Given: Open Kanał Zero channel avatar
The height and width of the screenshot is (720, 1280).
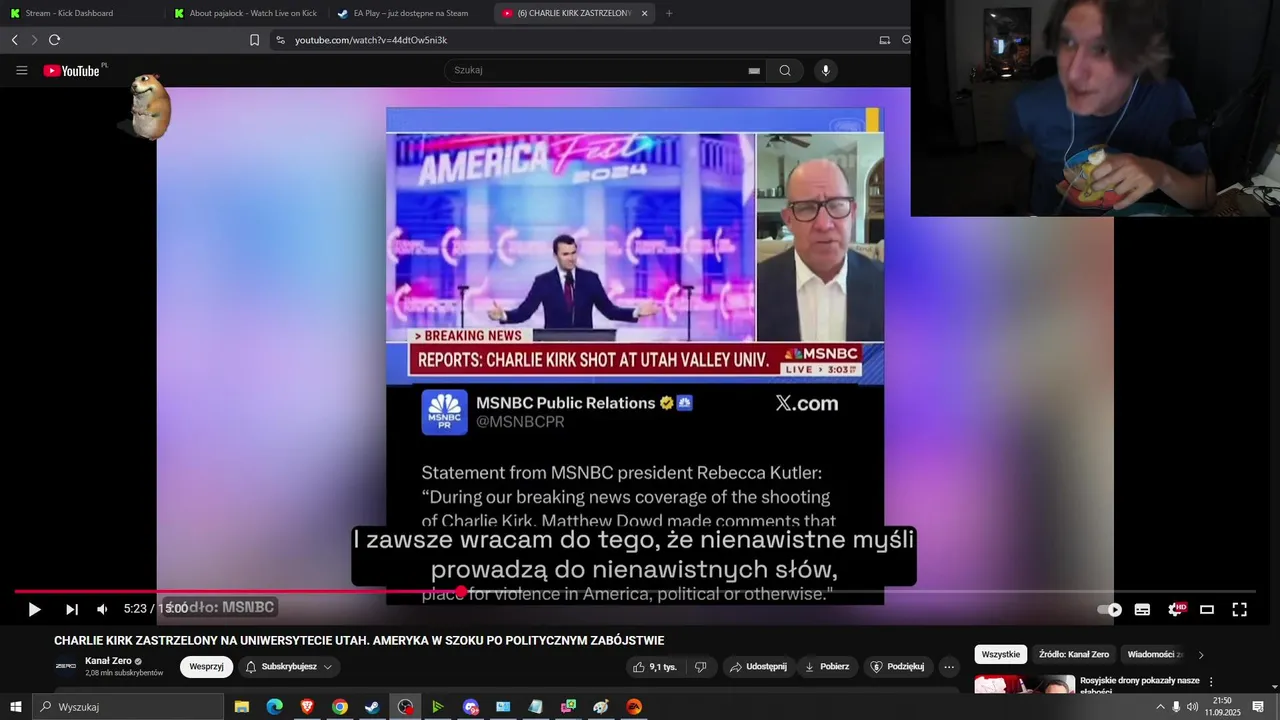Looking at the screenshot, I should 66,666.
